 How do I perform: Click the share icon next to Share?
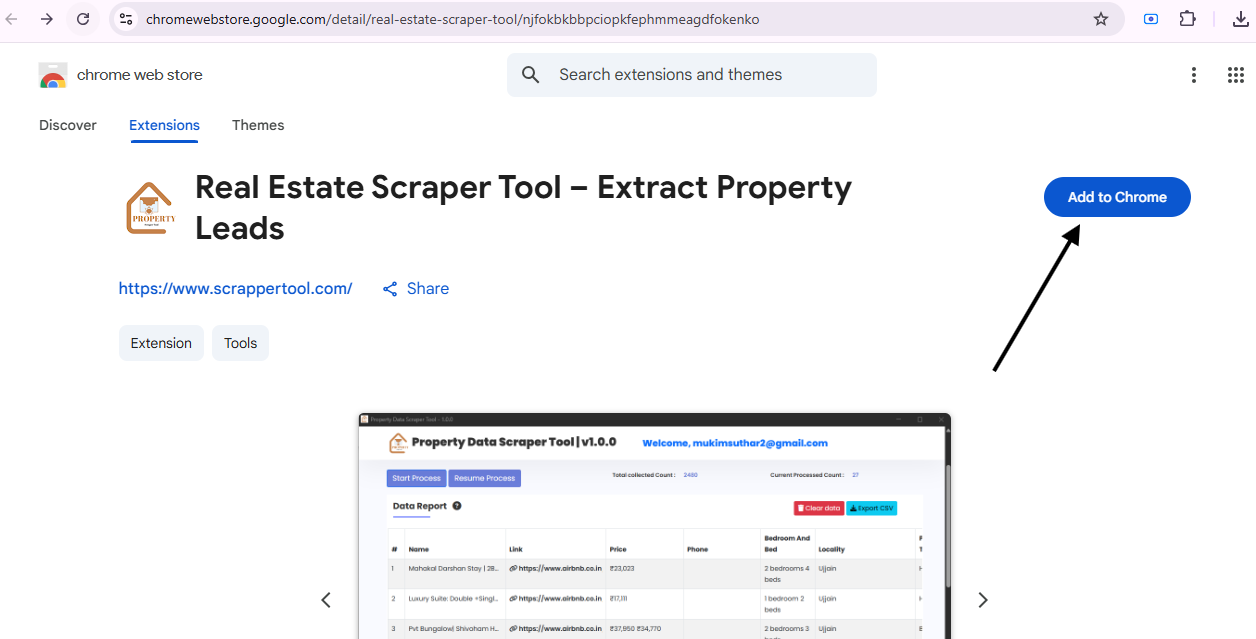[x=391, y=289]
